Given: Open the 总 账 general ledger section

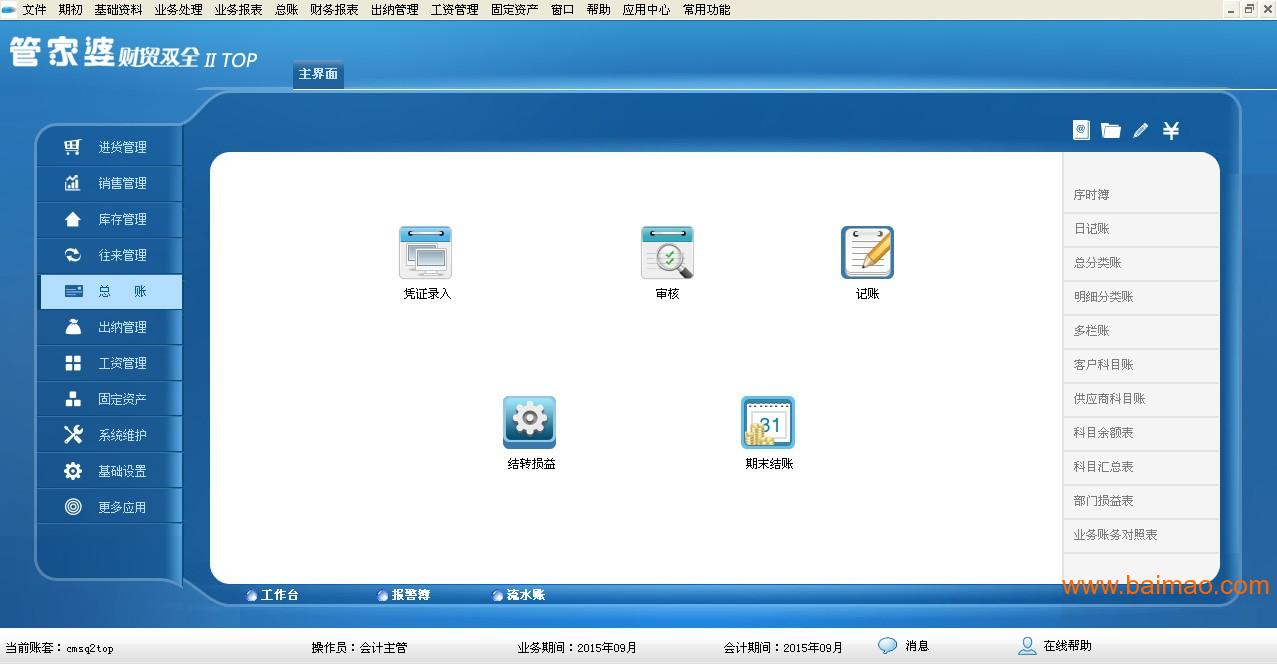Looking at the screenshot, I should click(110, 291).
